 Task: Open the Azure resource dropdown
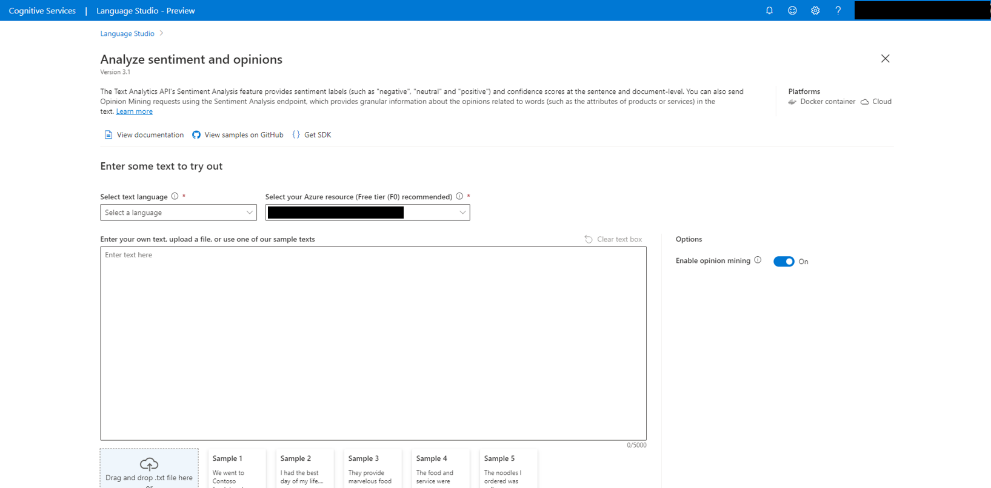(367, 212)
